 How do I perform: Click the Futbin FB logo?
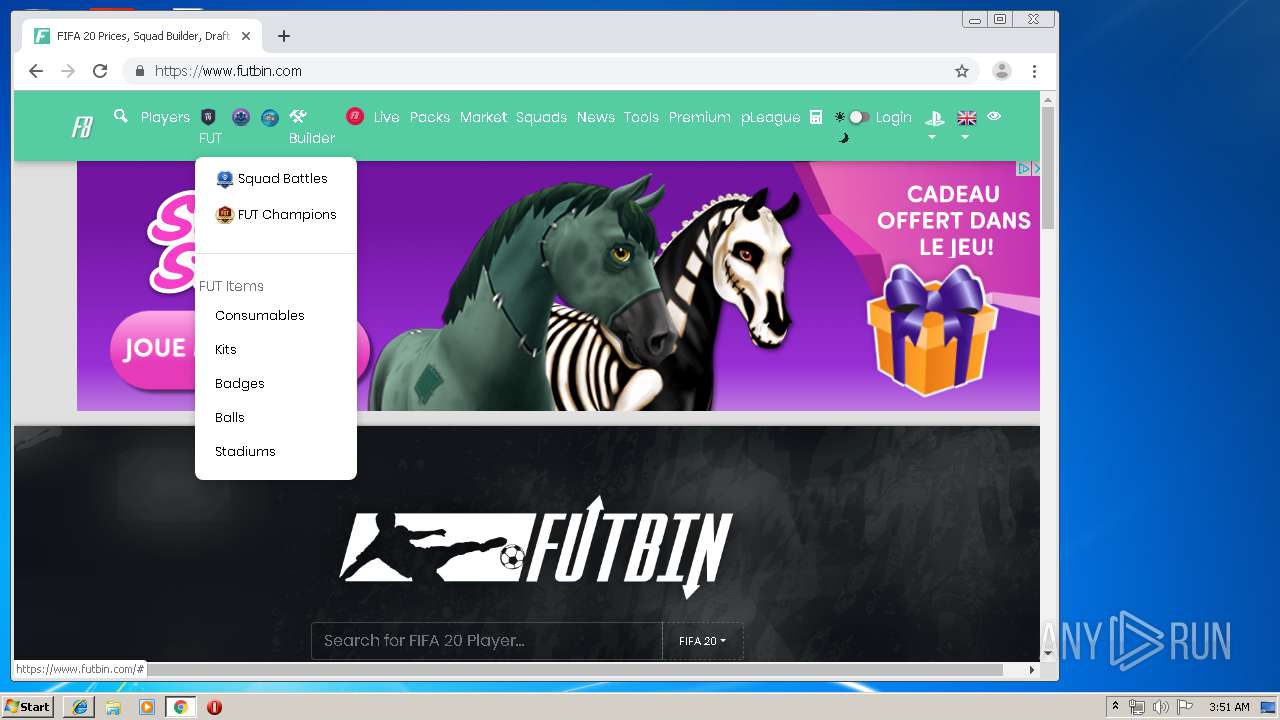tap(82, 127)
